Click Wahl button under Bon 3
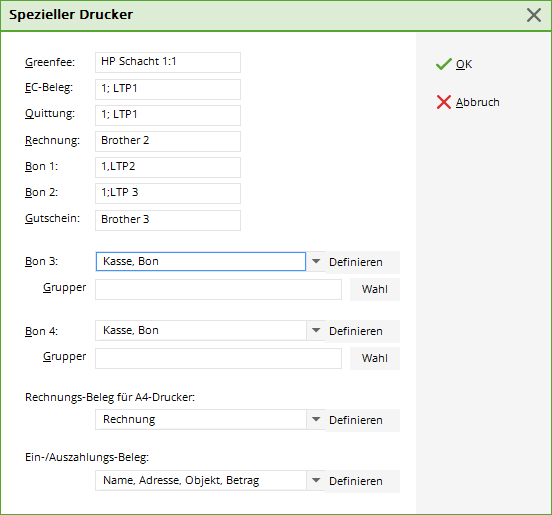Screen dimensions: 552x515 click(375, 289)
